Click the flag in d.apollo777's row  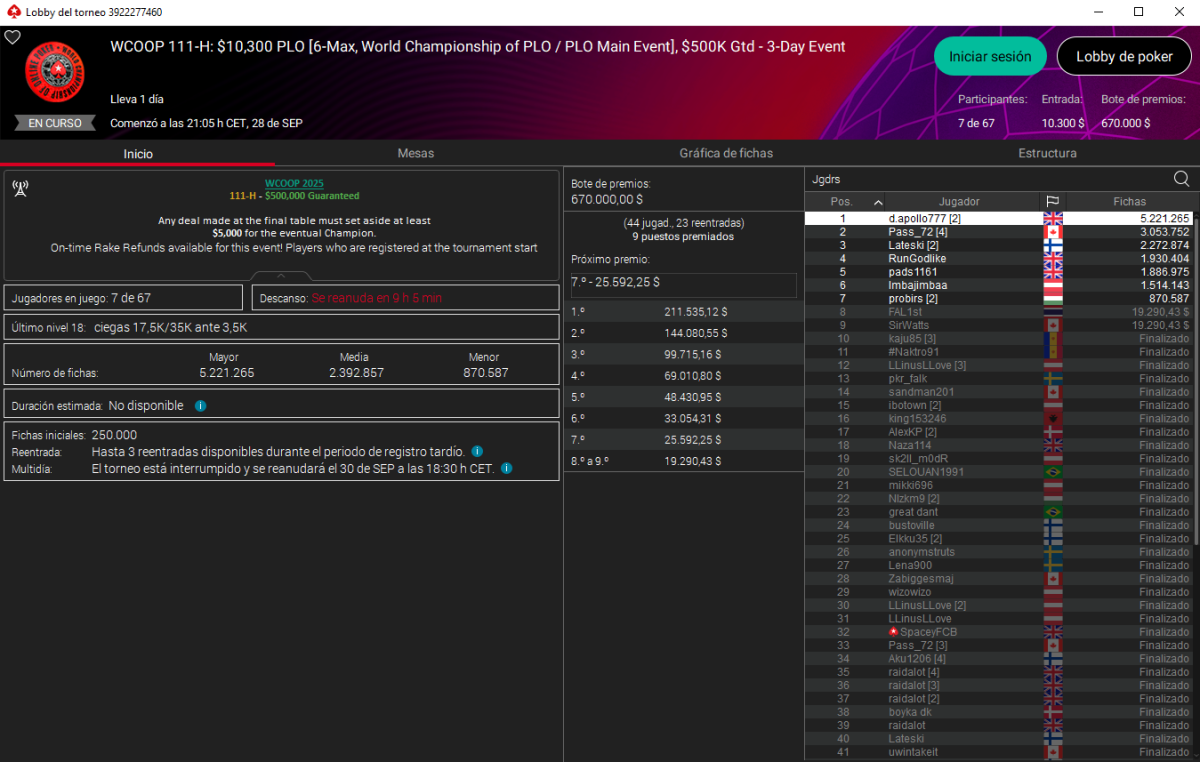pos(1052,218)
